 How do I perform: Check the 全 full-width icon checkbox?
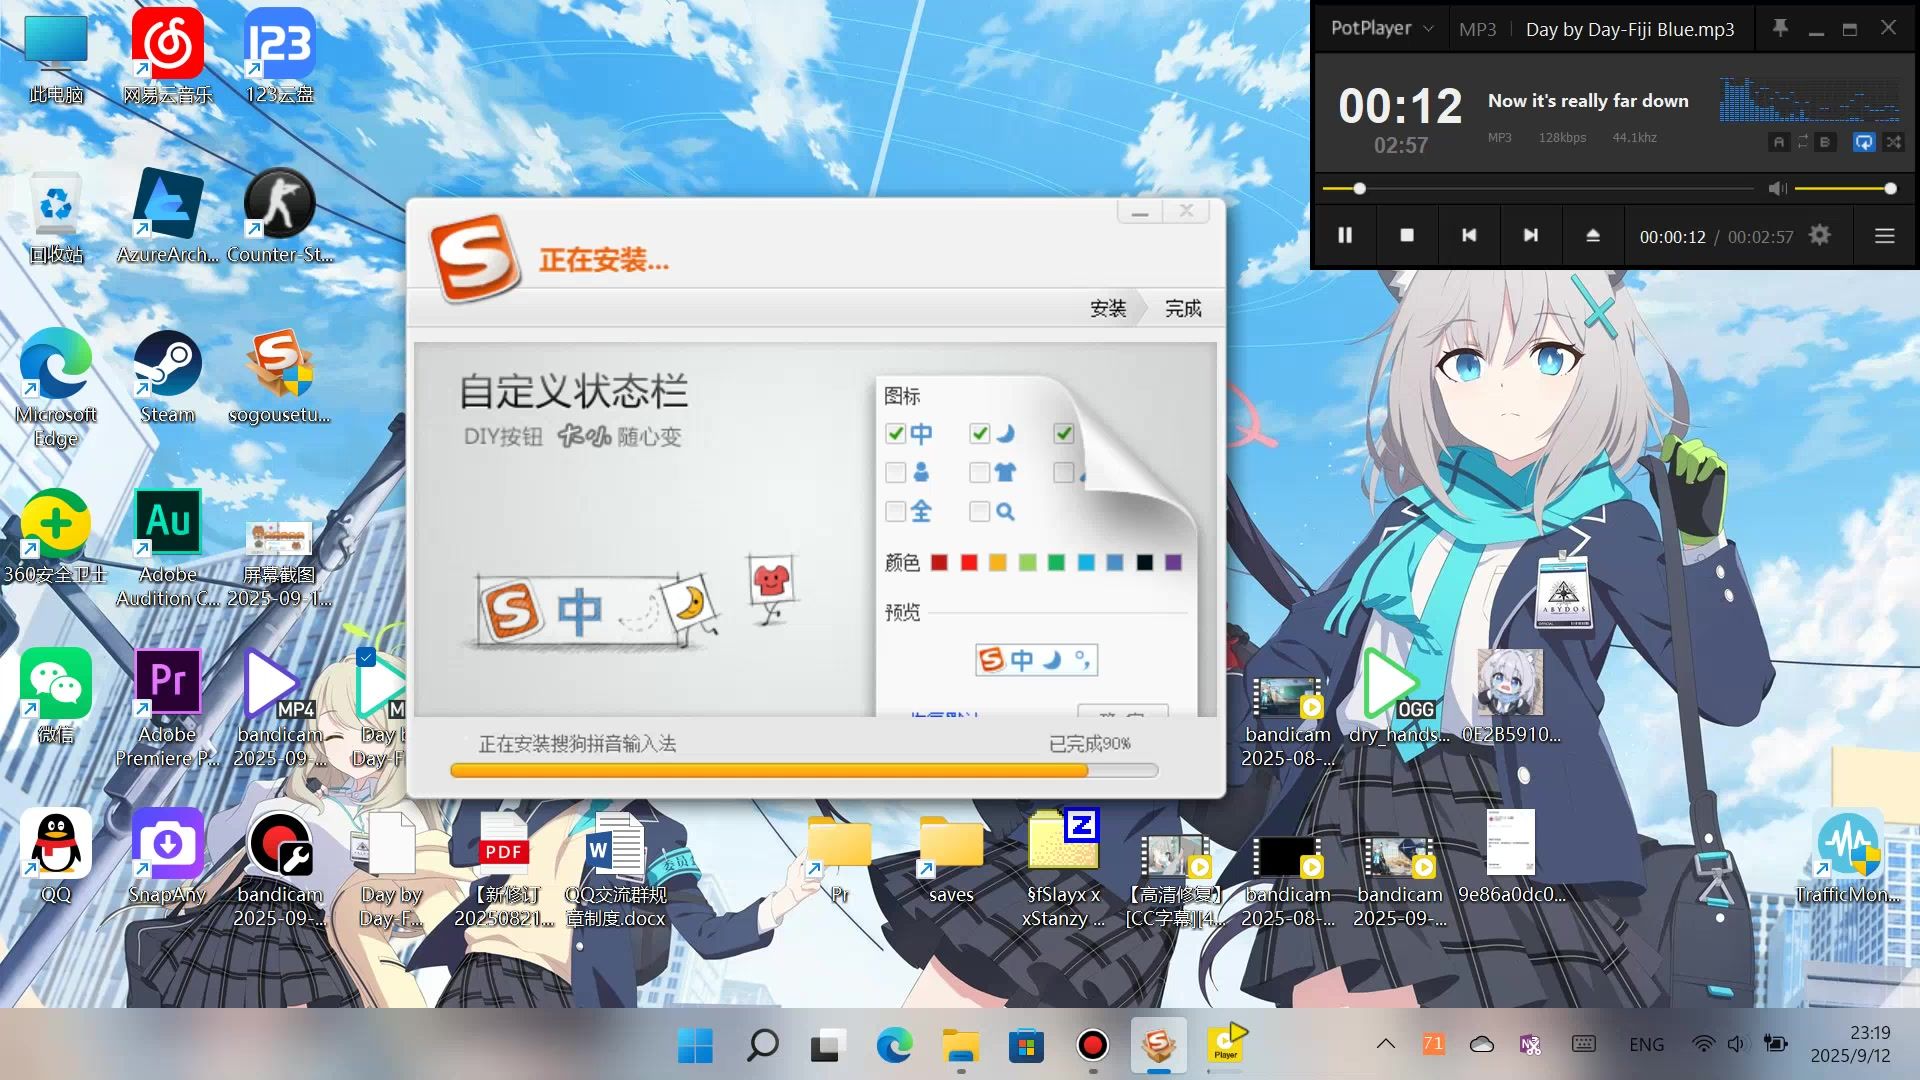pyautogui.click(x=895, y=511)
